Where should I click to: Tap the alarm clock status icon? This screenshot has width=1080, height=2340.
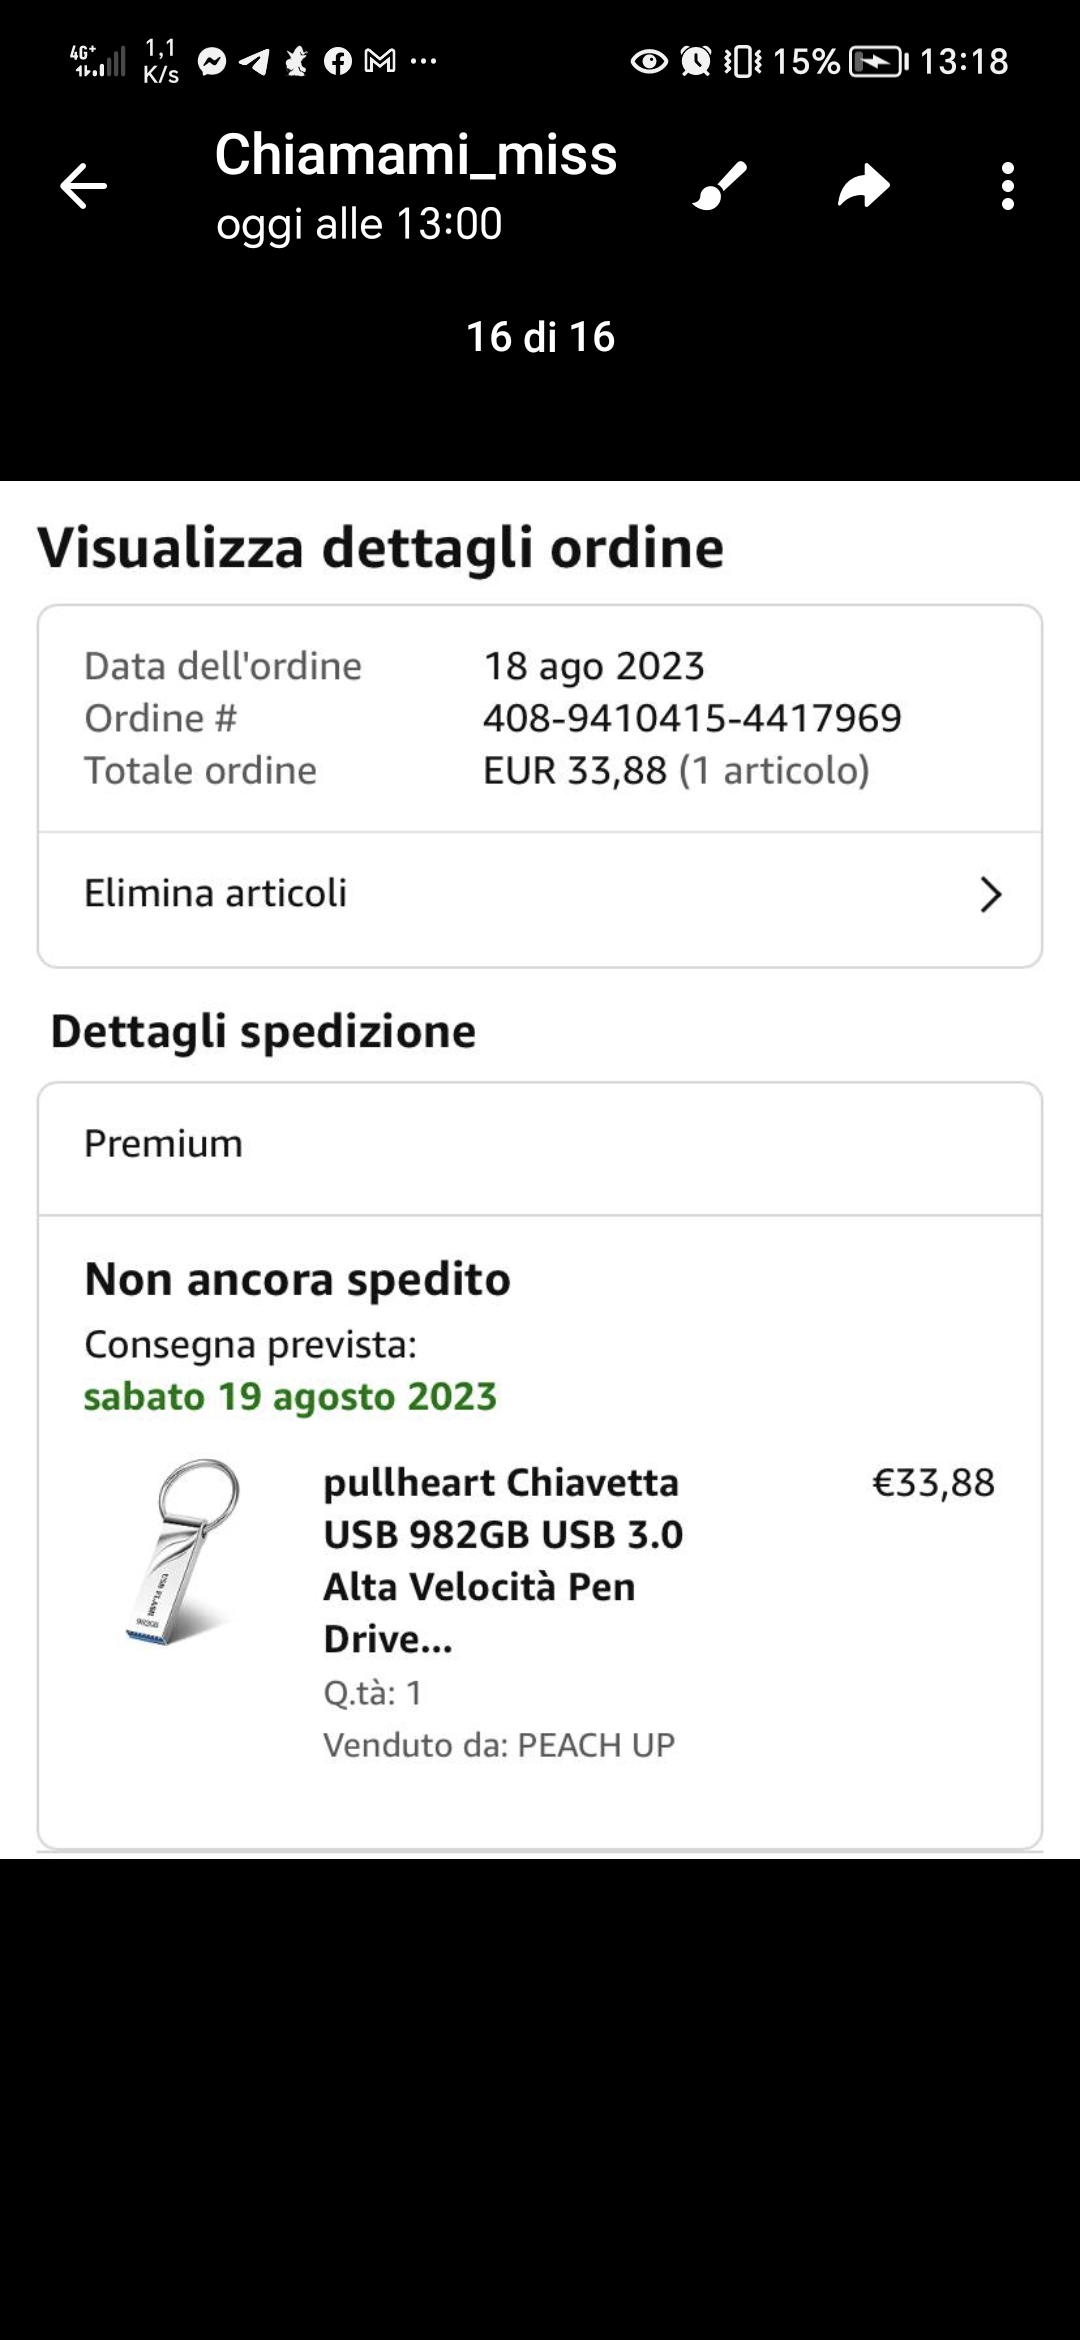coord(696,62)
